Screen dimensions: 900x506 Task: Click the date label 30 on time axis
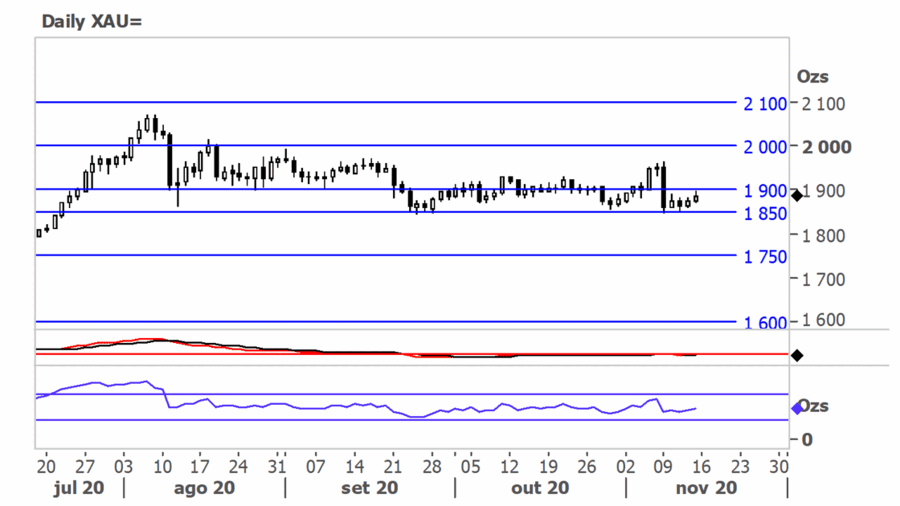778,466
